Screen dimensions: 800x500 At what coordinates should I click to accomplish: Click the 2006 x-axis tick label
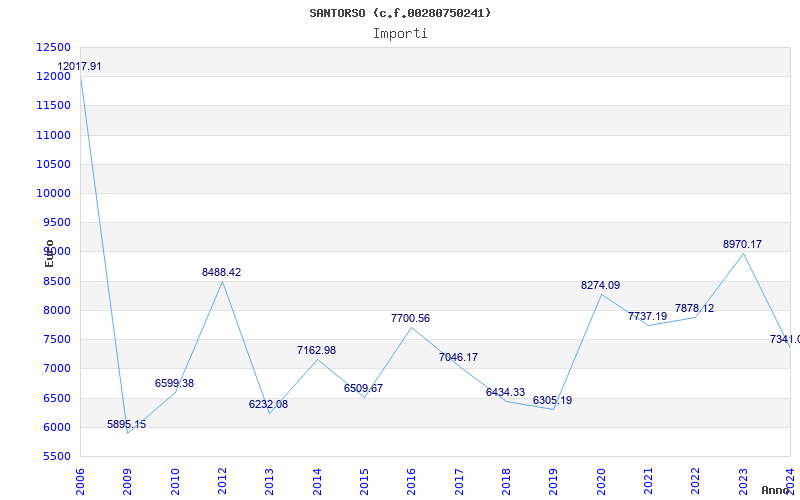[x=80, y=482]
